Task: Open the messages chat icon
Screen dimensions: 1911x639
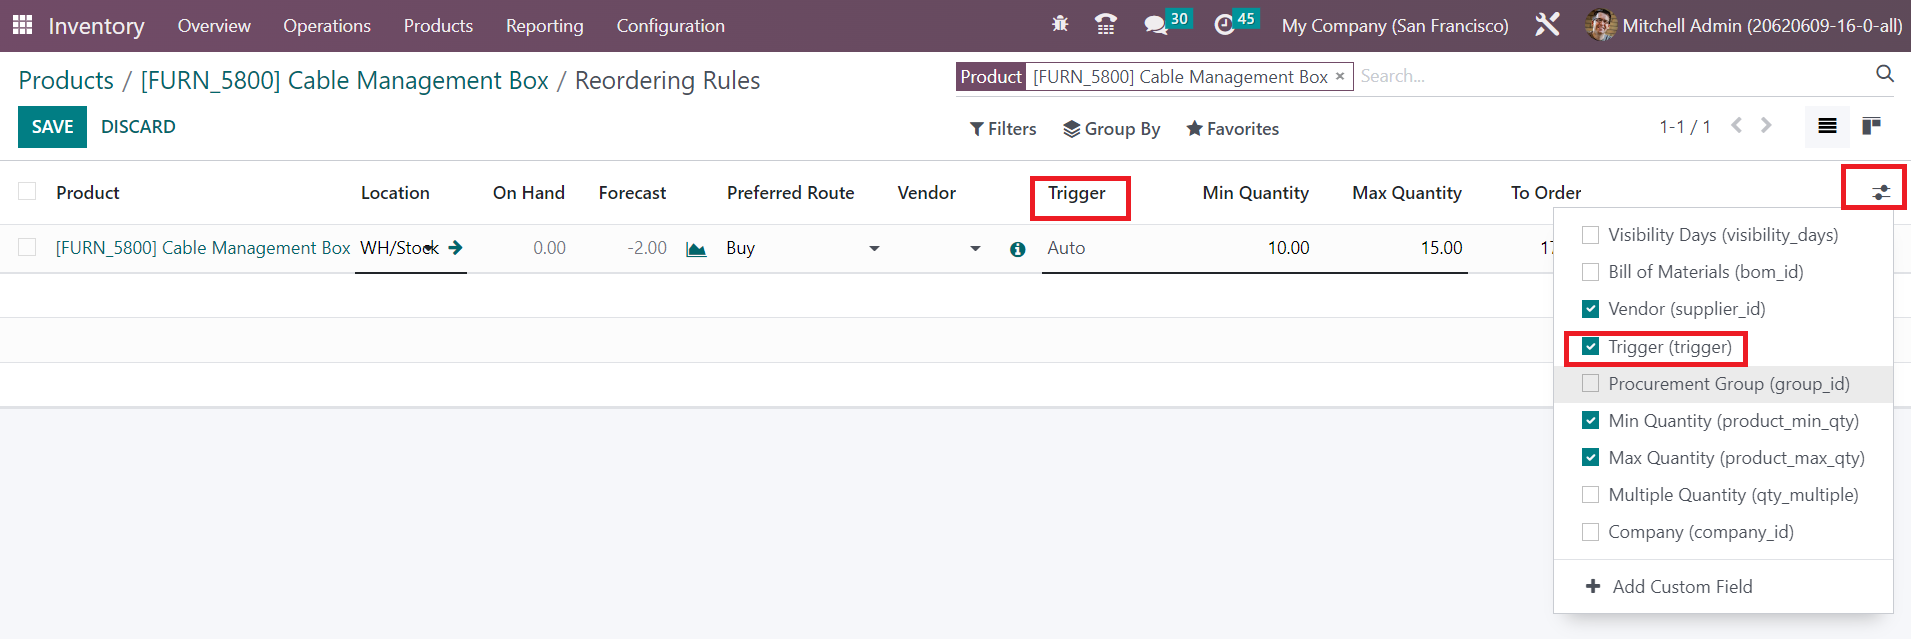Action: [1156, 25]
